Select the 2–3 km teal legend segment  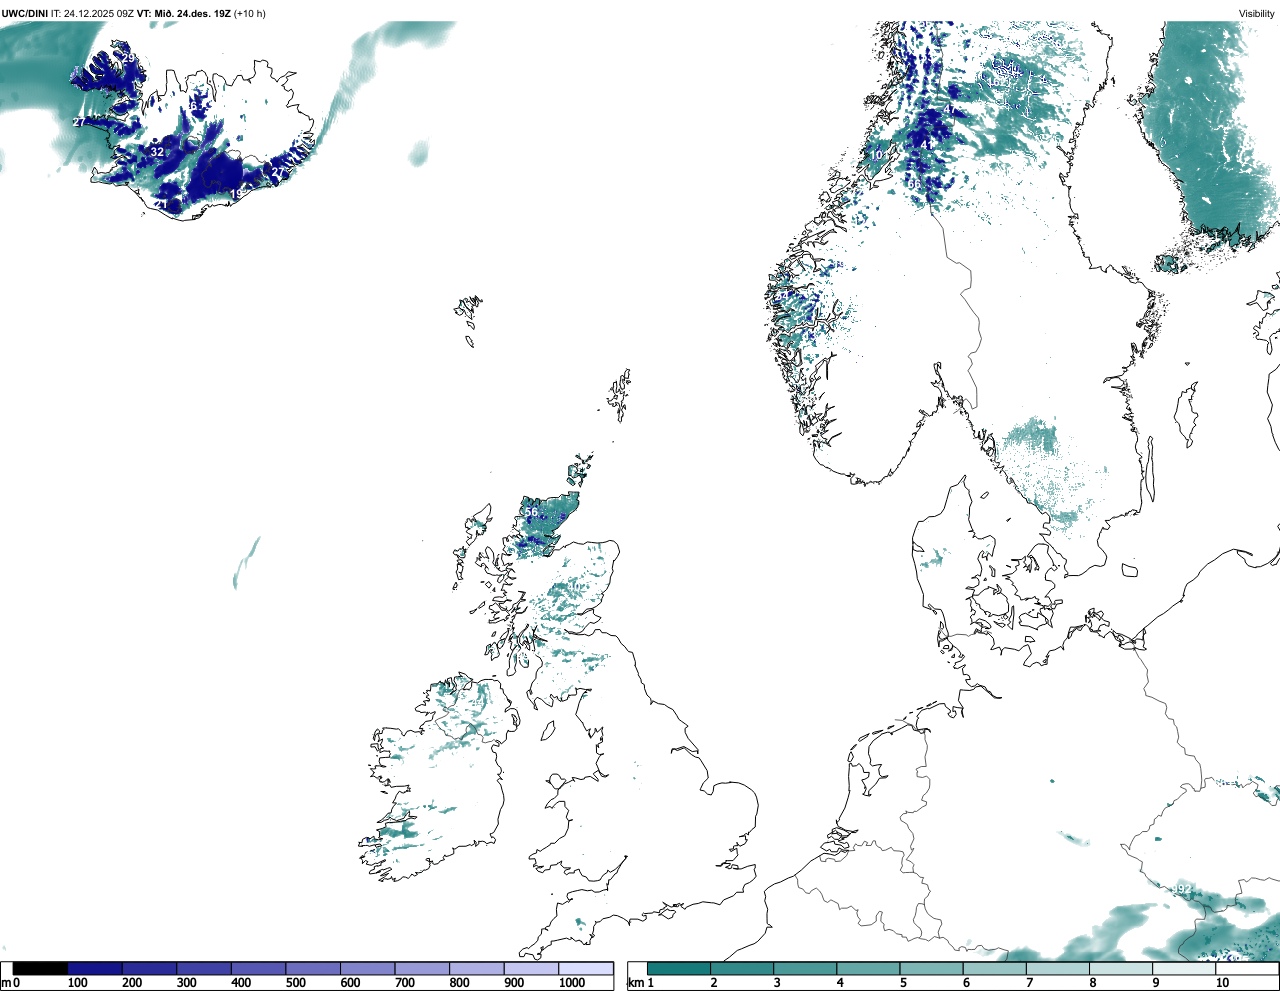coord(742,968)
